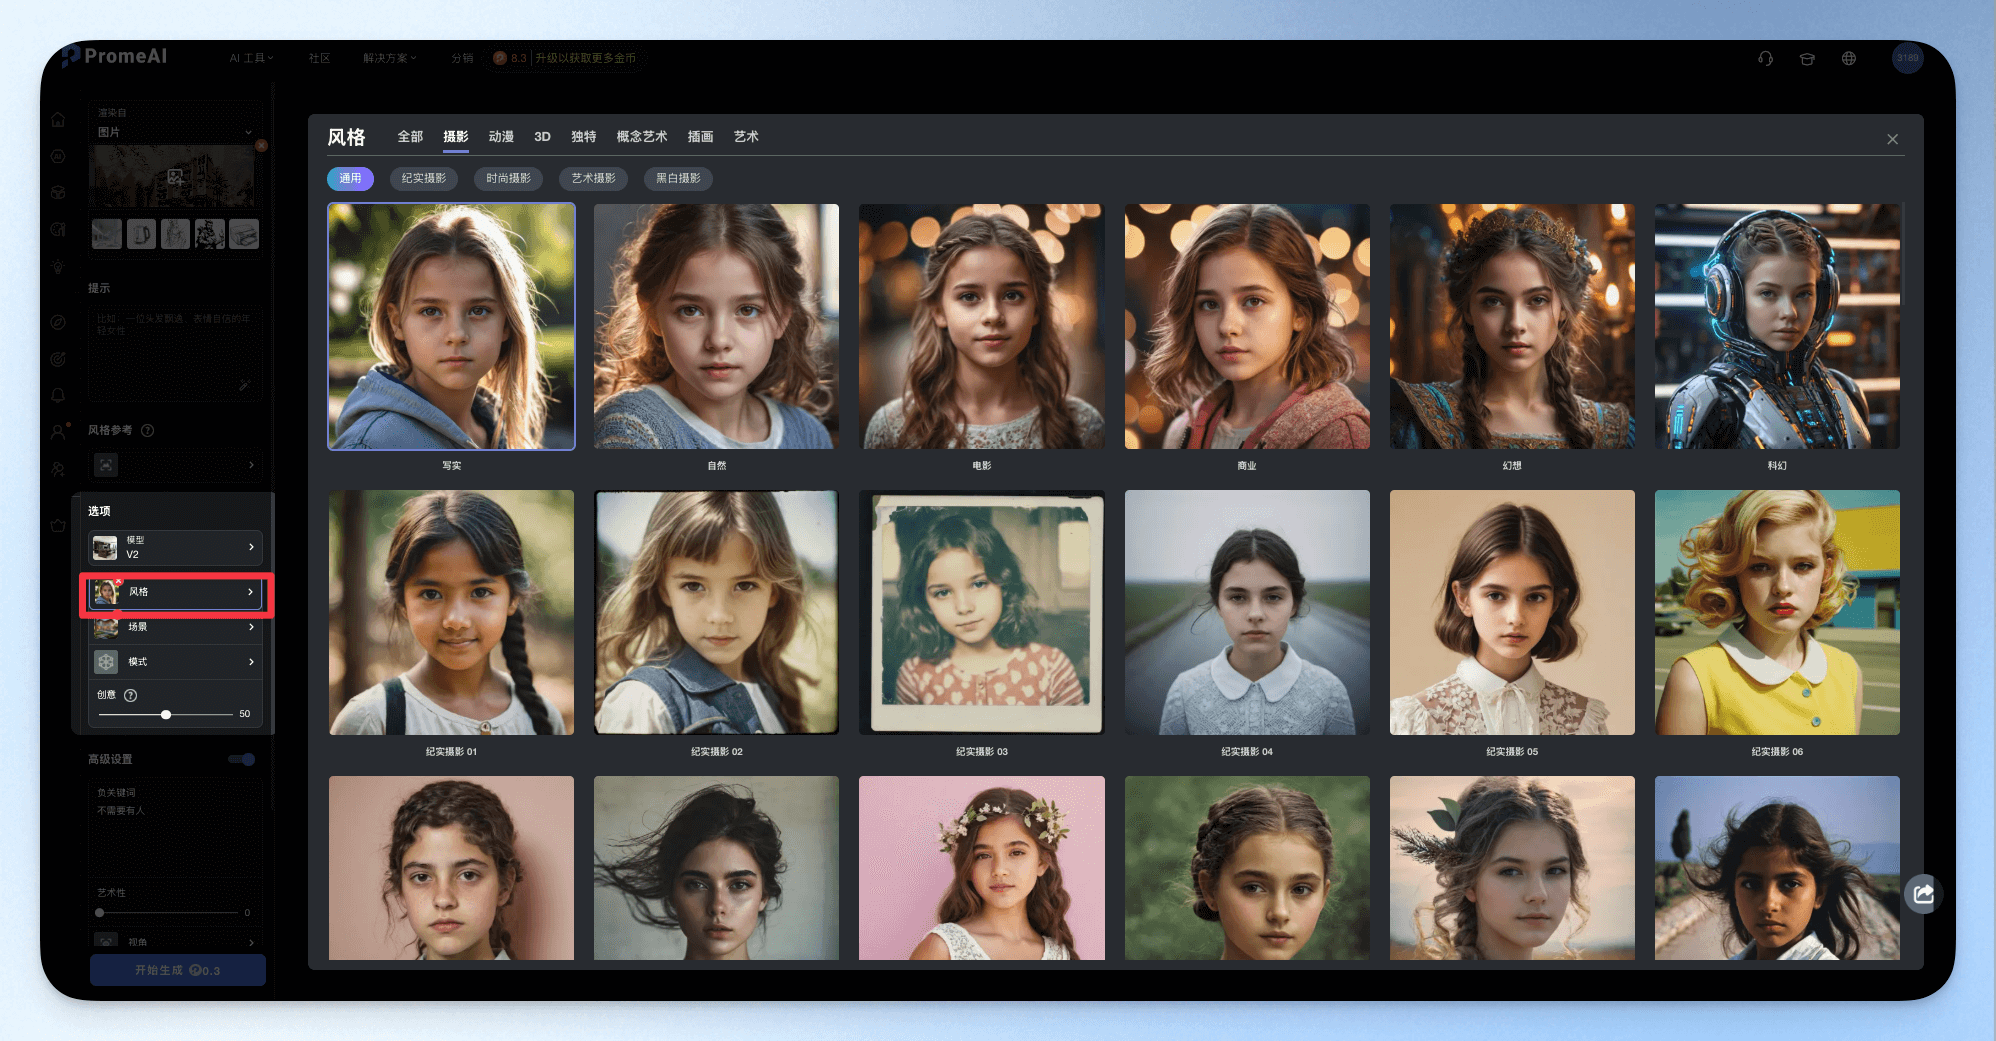1996x1041 pixels.
Task: Switch to the 动漫 style tab
Action: [x=501, y=137]
